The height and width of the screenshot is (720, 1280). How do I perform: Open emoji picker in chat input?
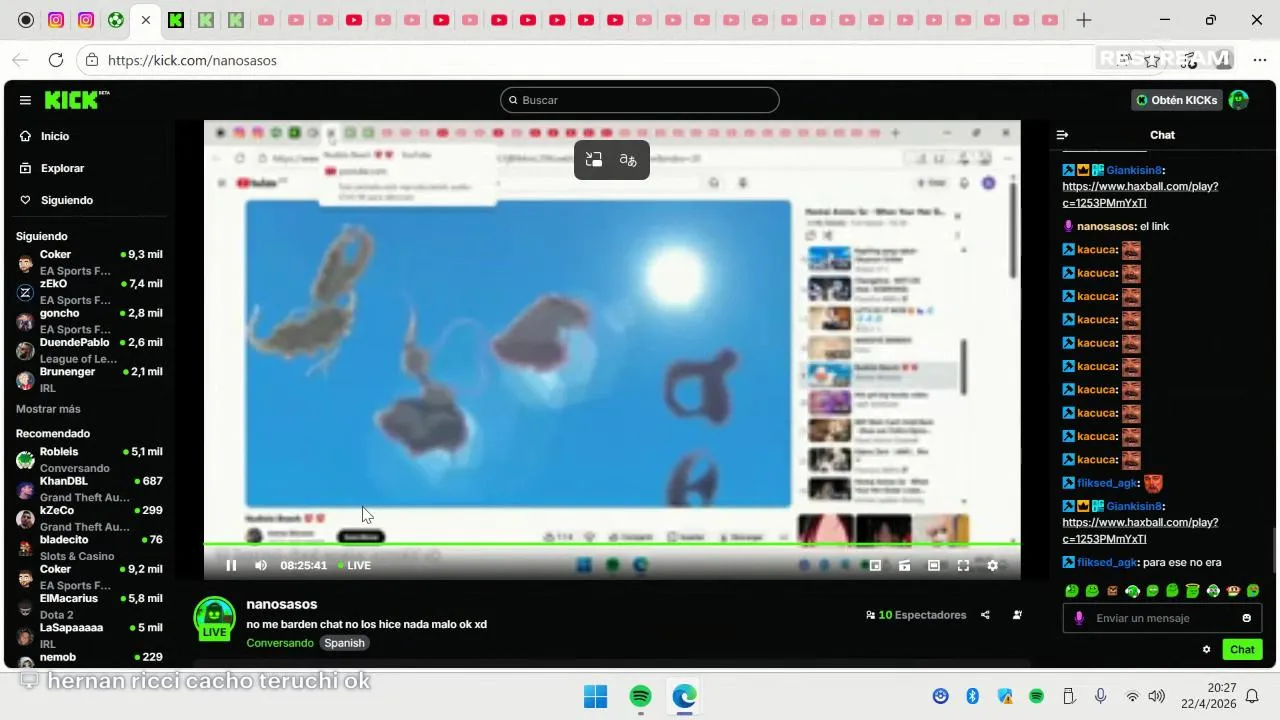click(x=1246, y=618)
